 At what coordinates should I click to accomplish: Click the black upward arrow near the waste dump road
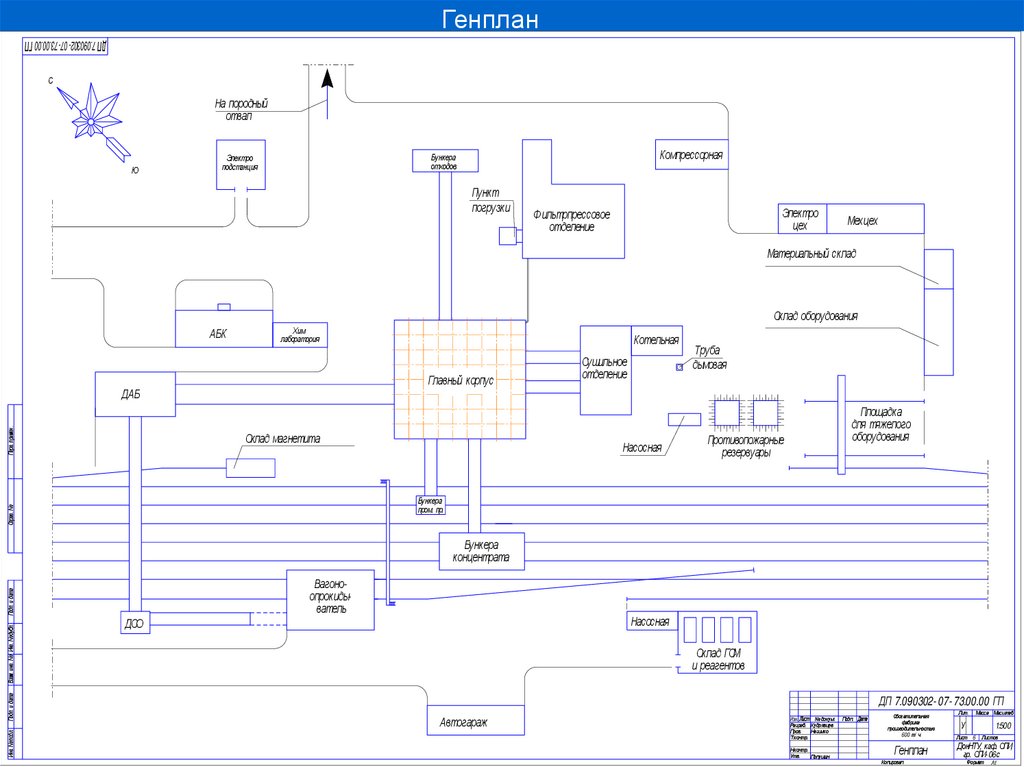(x=327, y=77)
